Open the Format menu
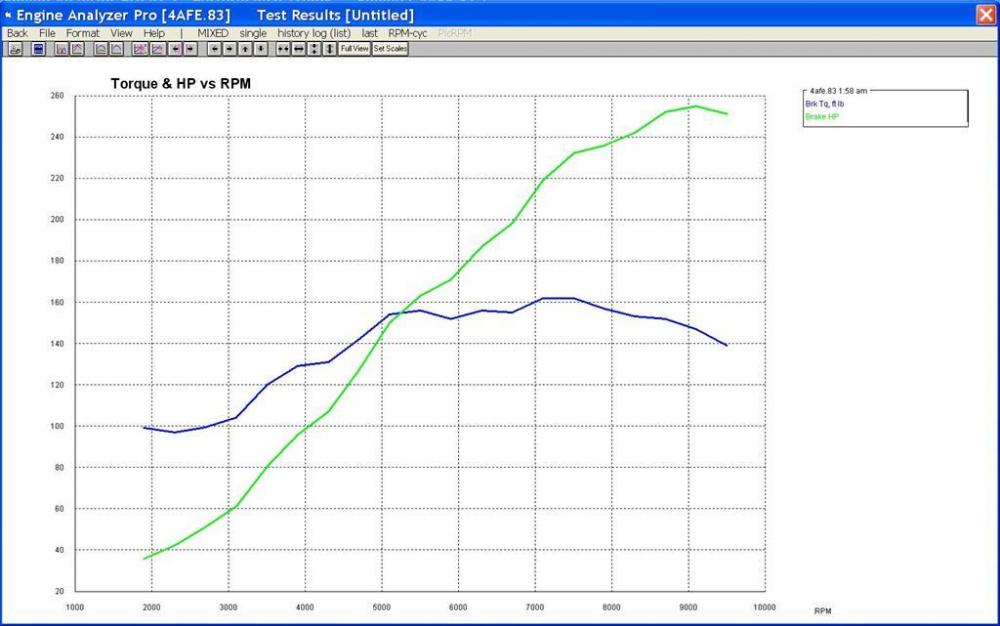Image resolution: width=1000 pixels, height=626 pixels. 83,33
